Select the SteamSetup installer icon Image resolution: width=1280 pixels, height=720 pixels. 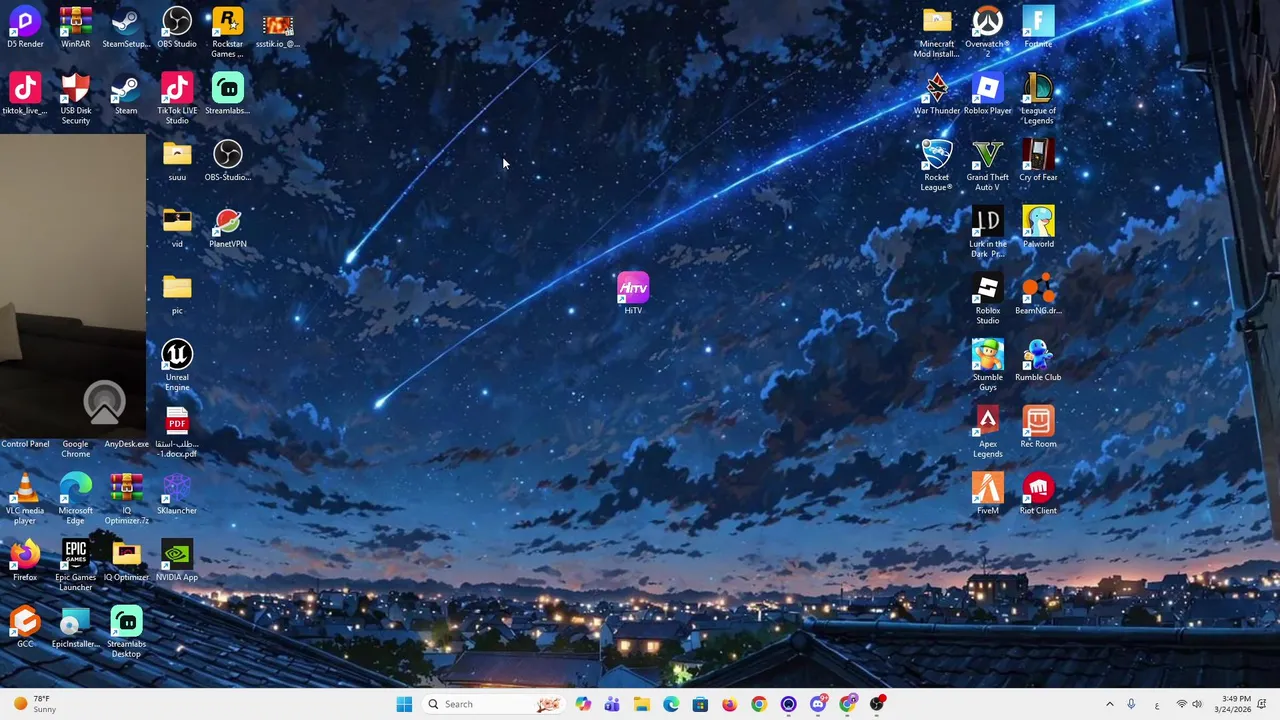pos(126,29)
